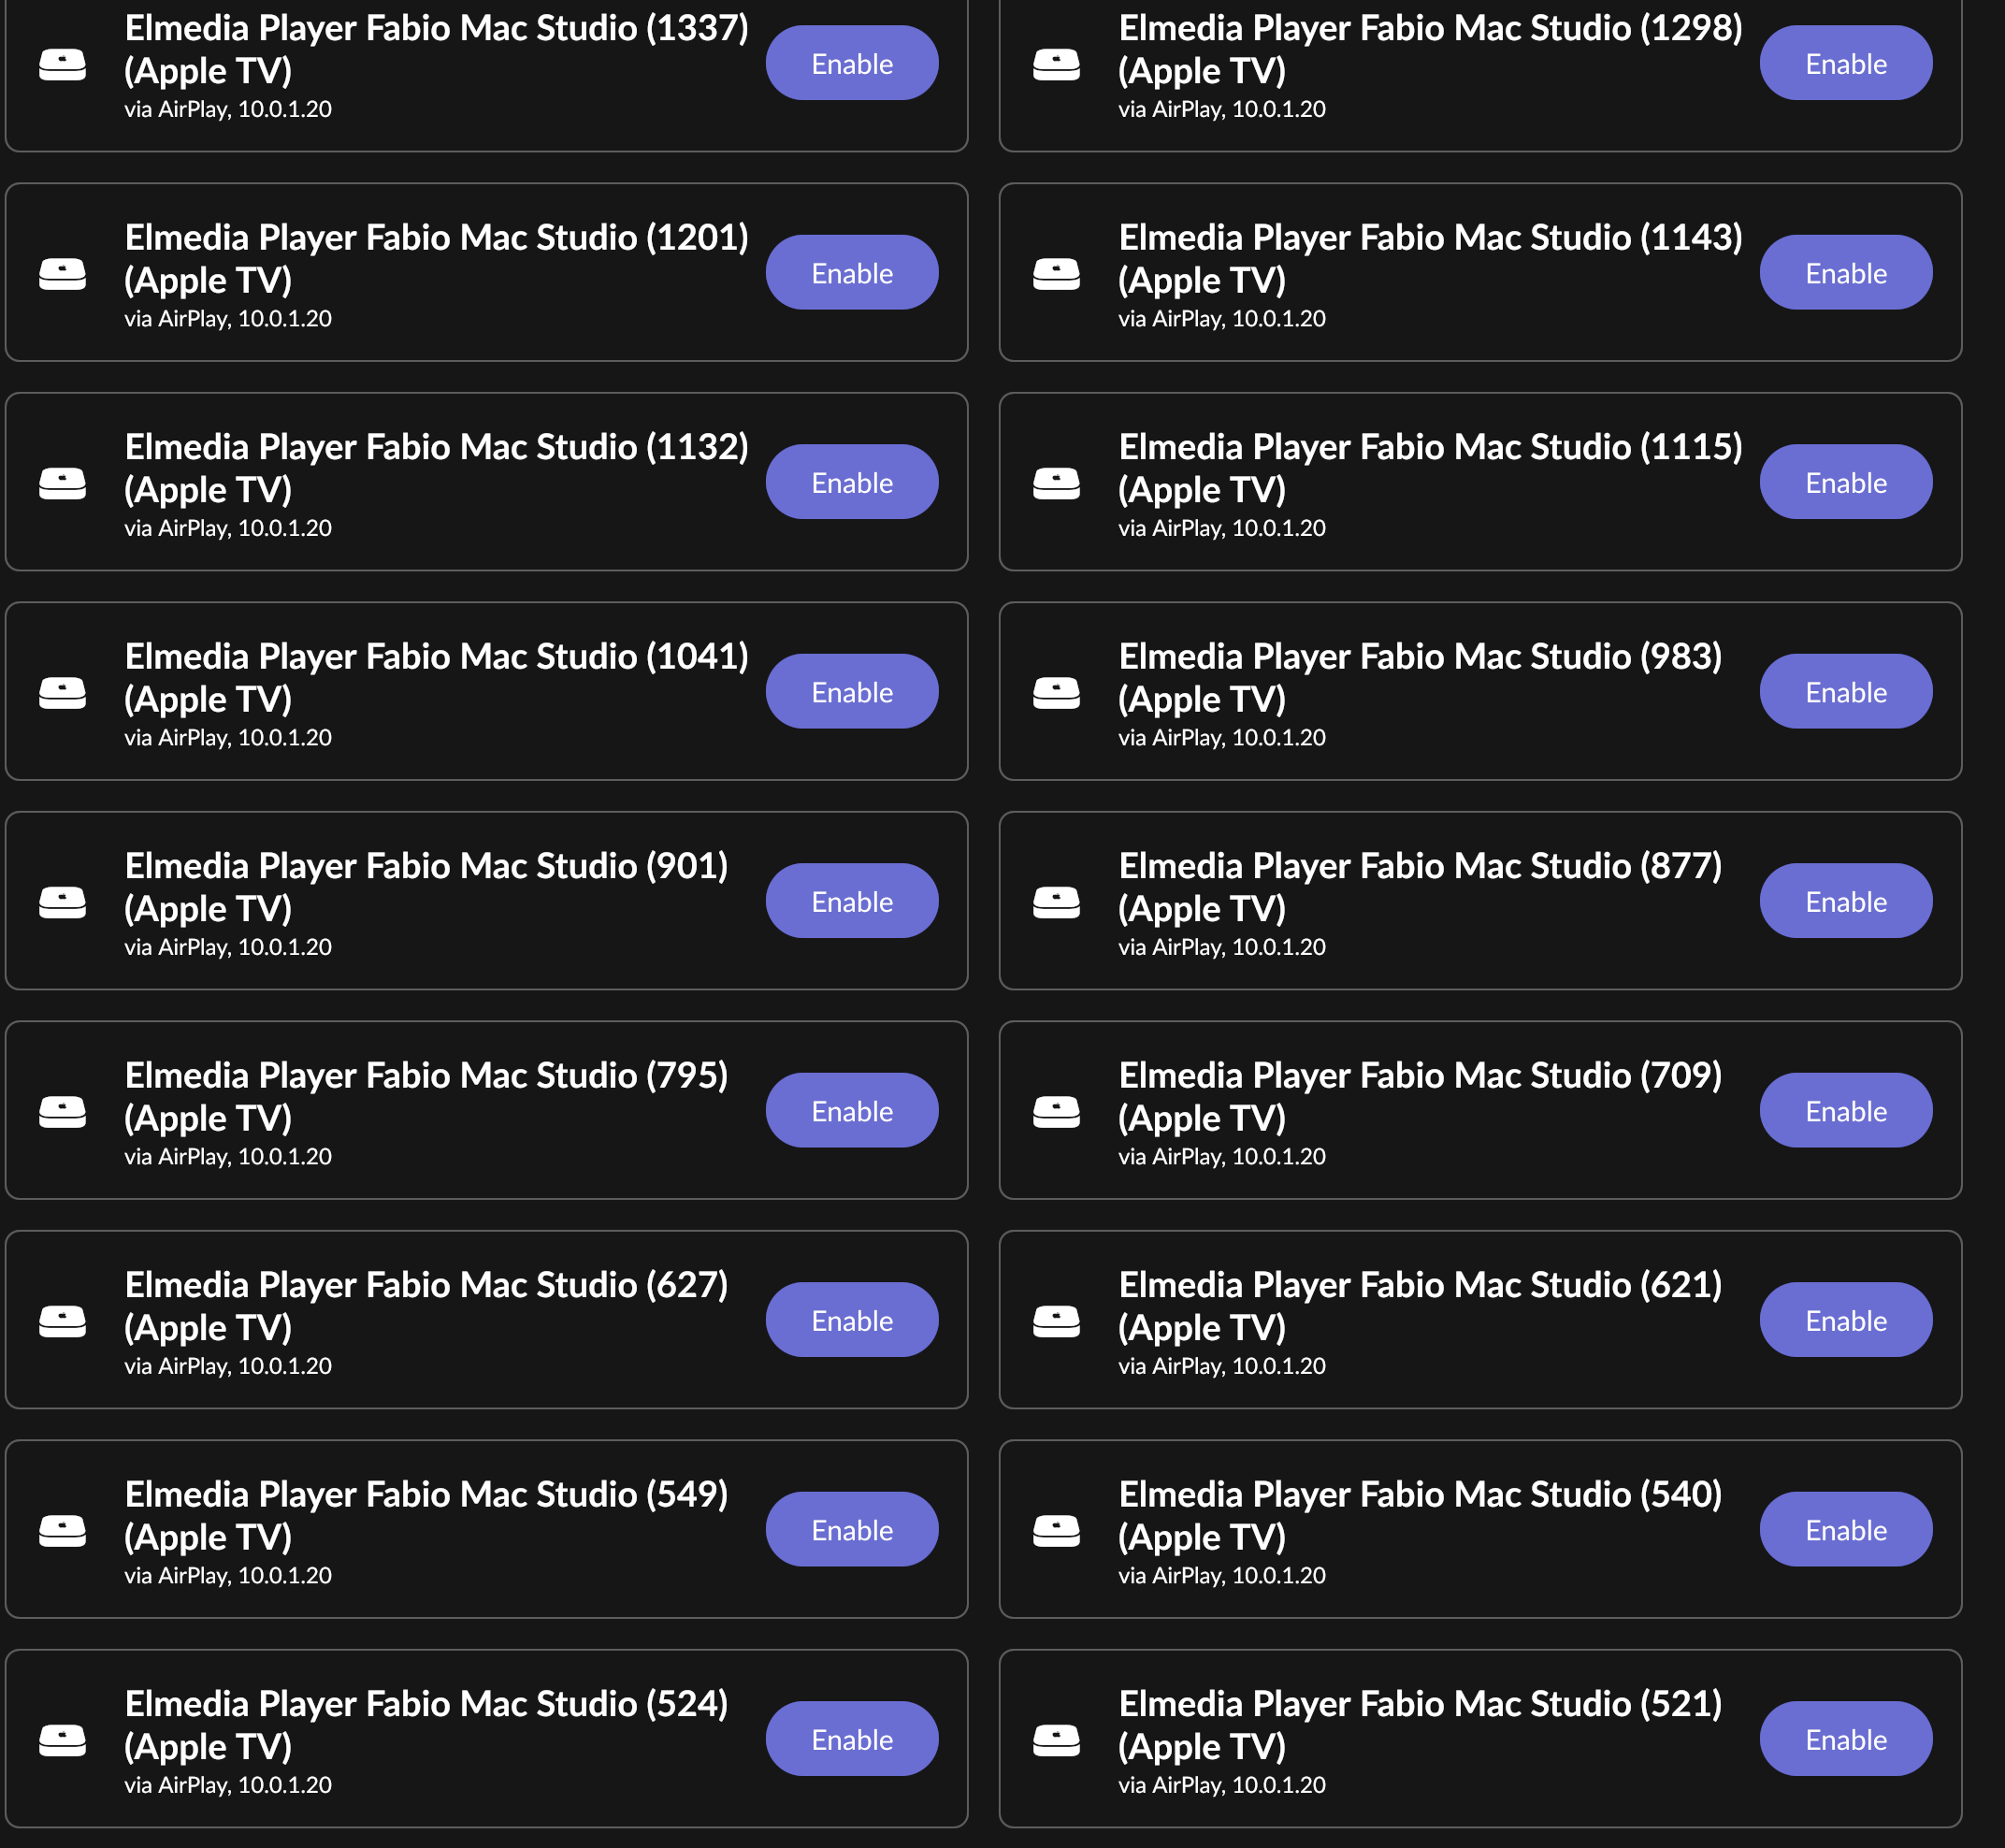Enable Elmedia Player Fabio Mac Studio (621)
The image size is (2005, 1848).
[x=1846, y=1320]
